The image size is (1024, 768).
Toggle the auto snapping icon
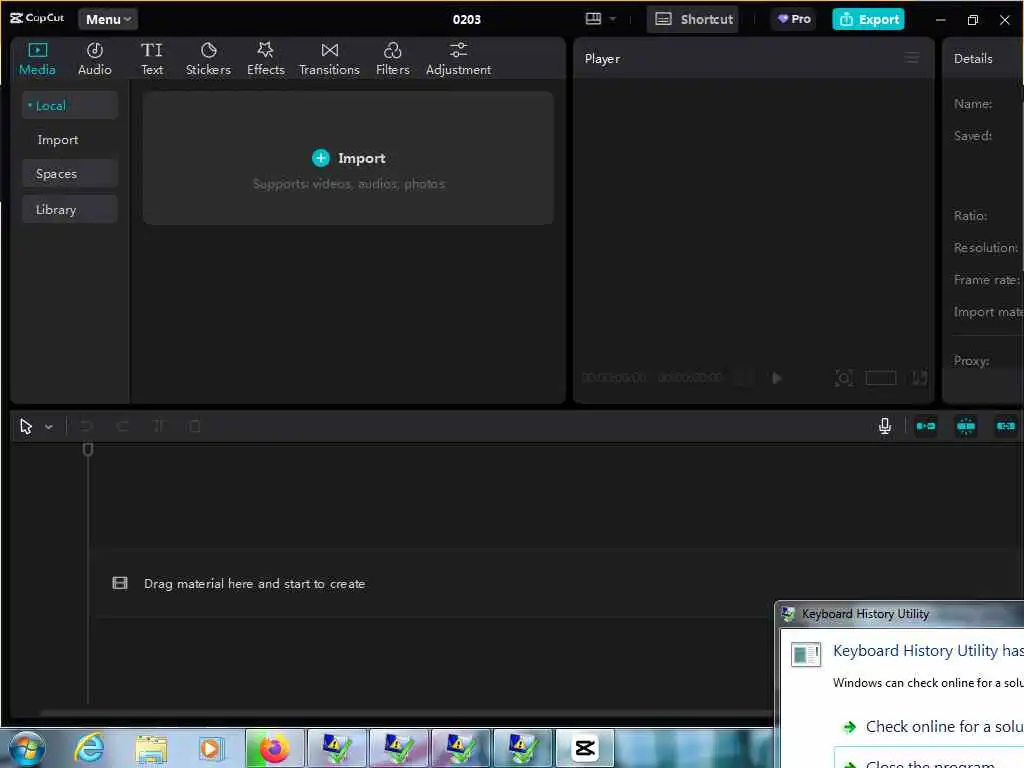point(965,426)
